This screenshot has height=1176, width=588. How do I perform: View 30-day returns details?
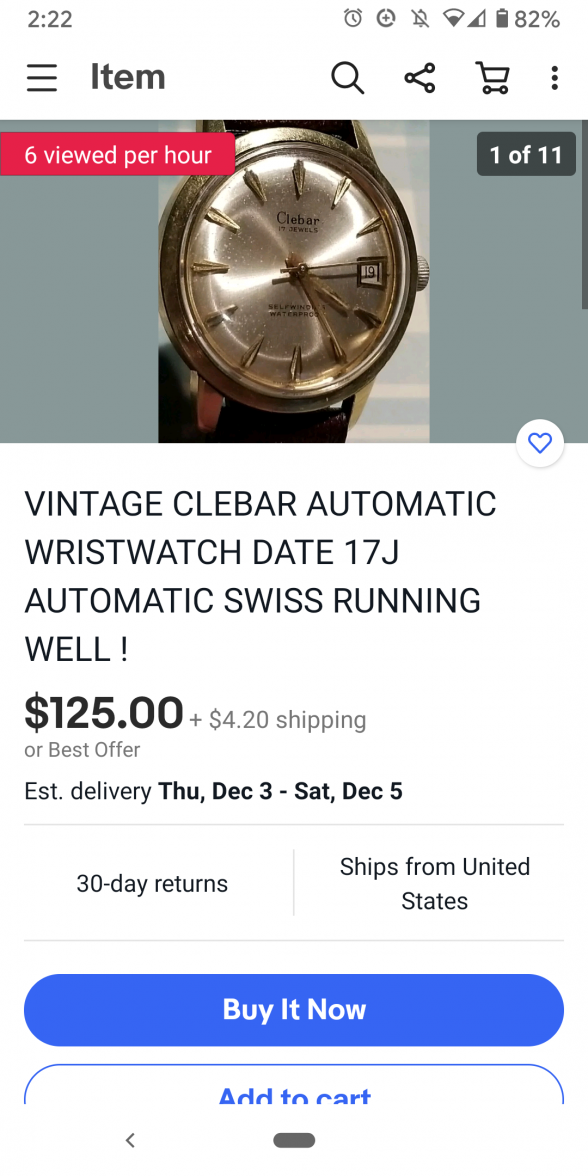coord(152,883)
